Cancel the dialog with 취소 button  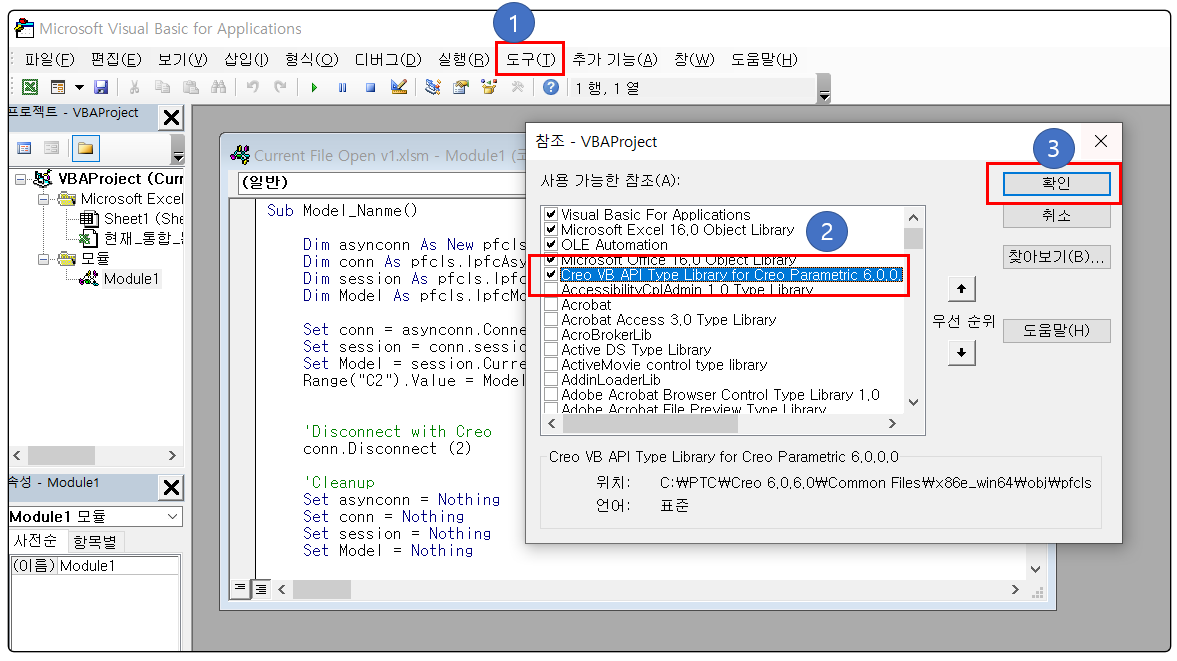coord(1056,216)
